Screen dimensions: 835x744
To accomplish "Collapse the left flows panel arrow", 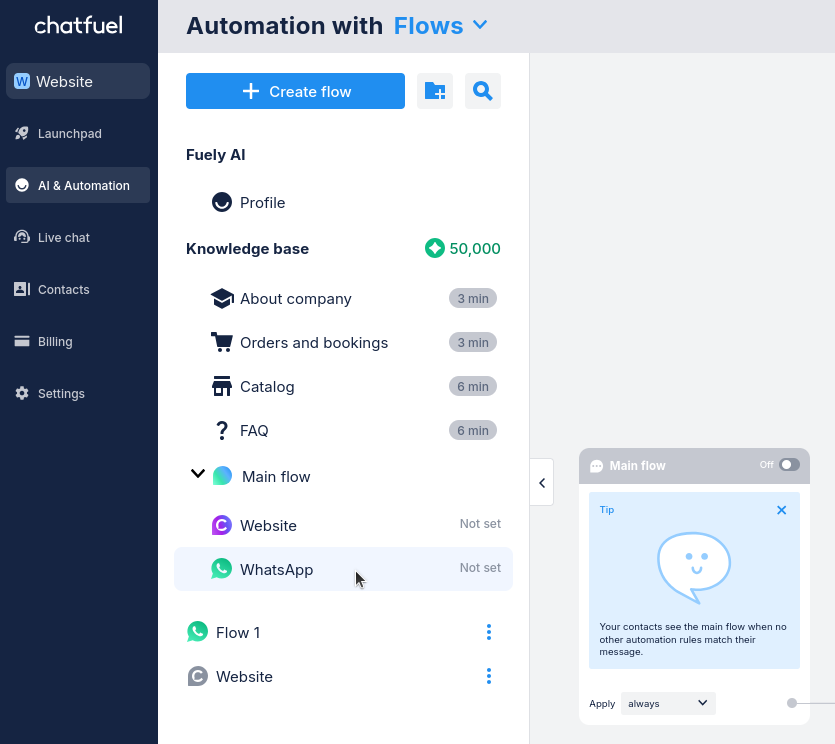I will coord(542,483).
